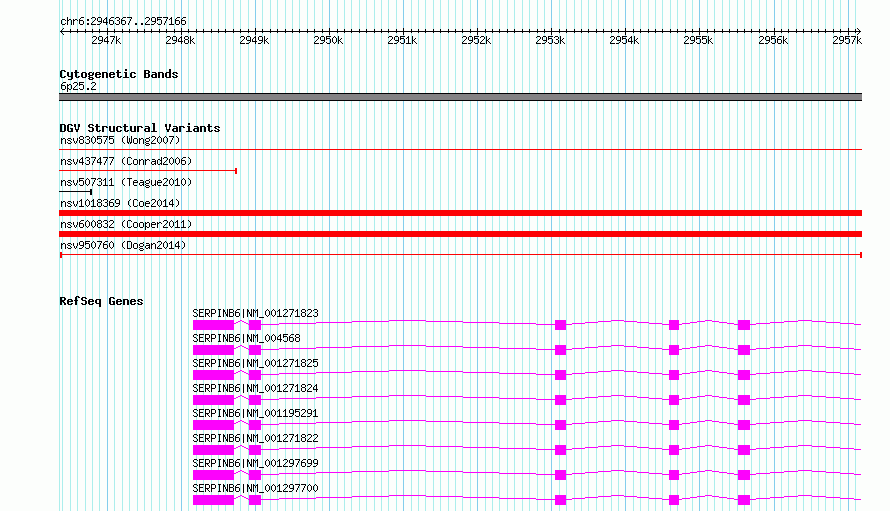Click the 2947k ruler position
Screen dimensions: 890x511
pos(106,40)
